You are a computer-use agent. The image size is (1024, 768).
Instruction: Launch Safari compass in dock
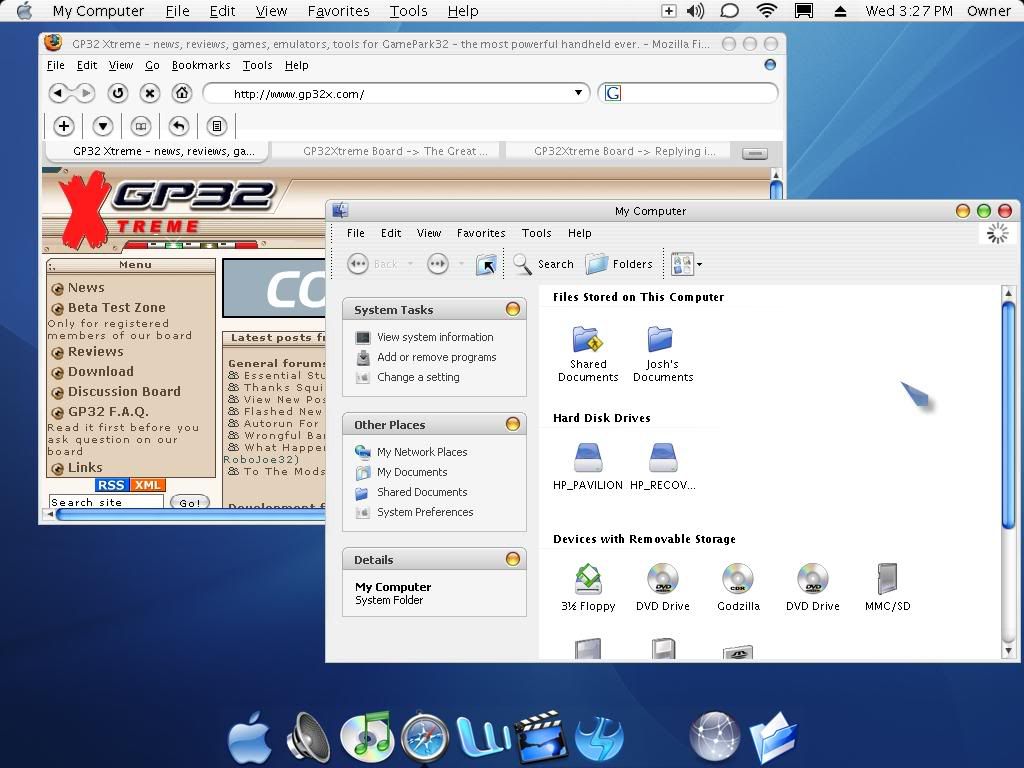(x=425, y=739)
